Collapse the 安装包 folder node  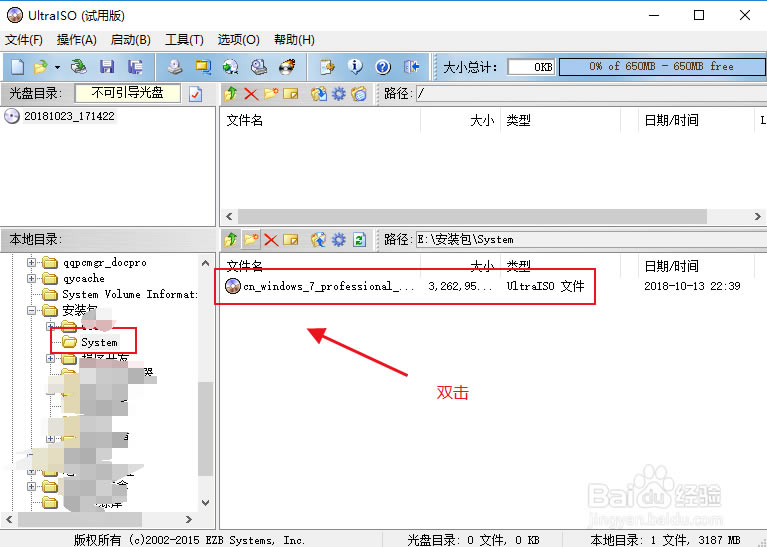(x=31, y=310)
